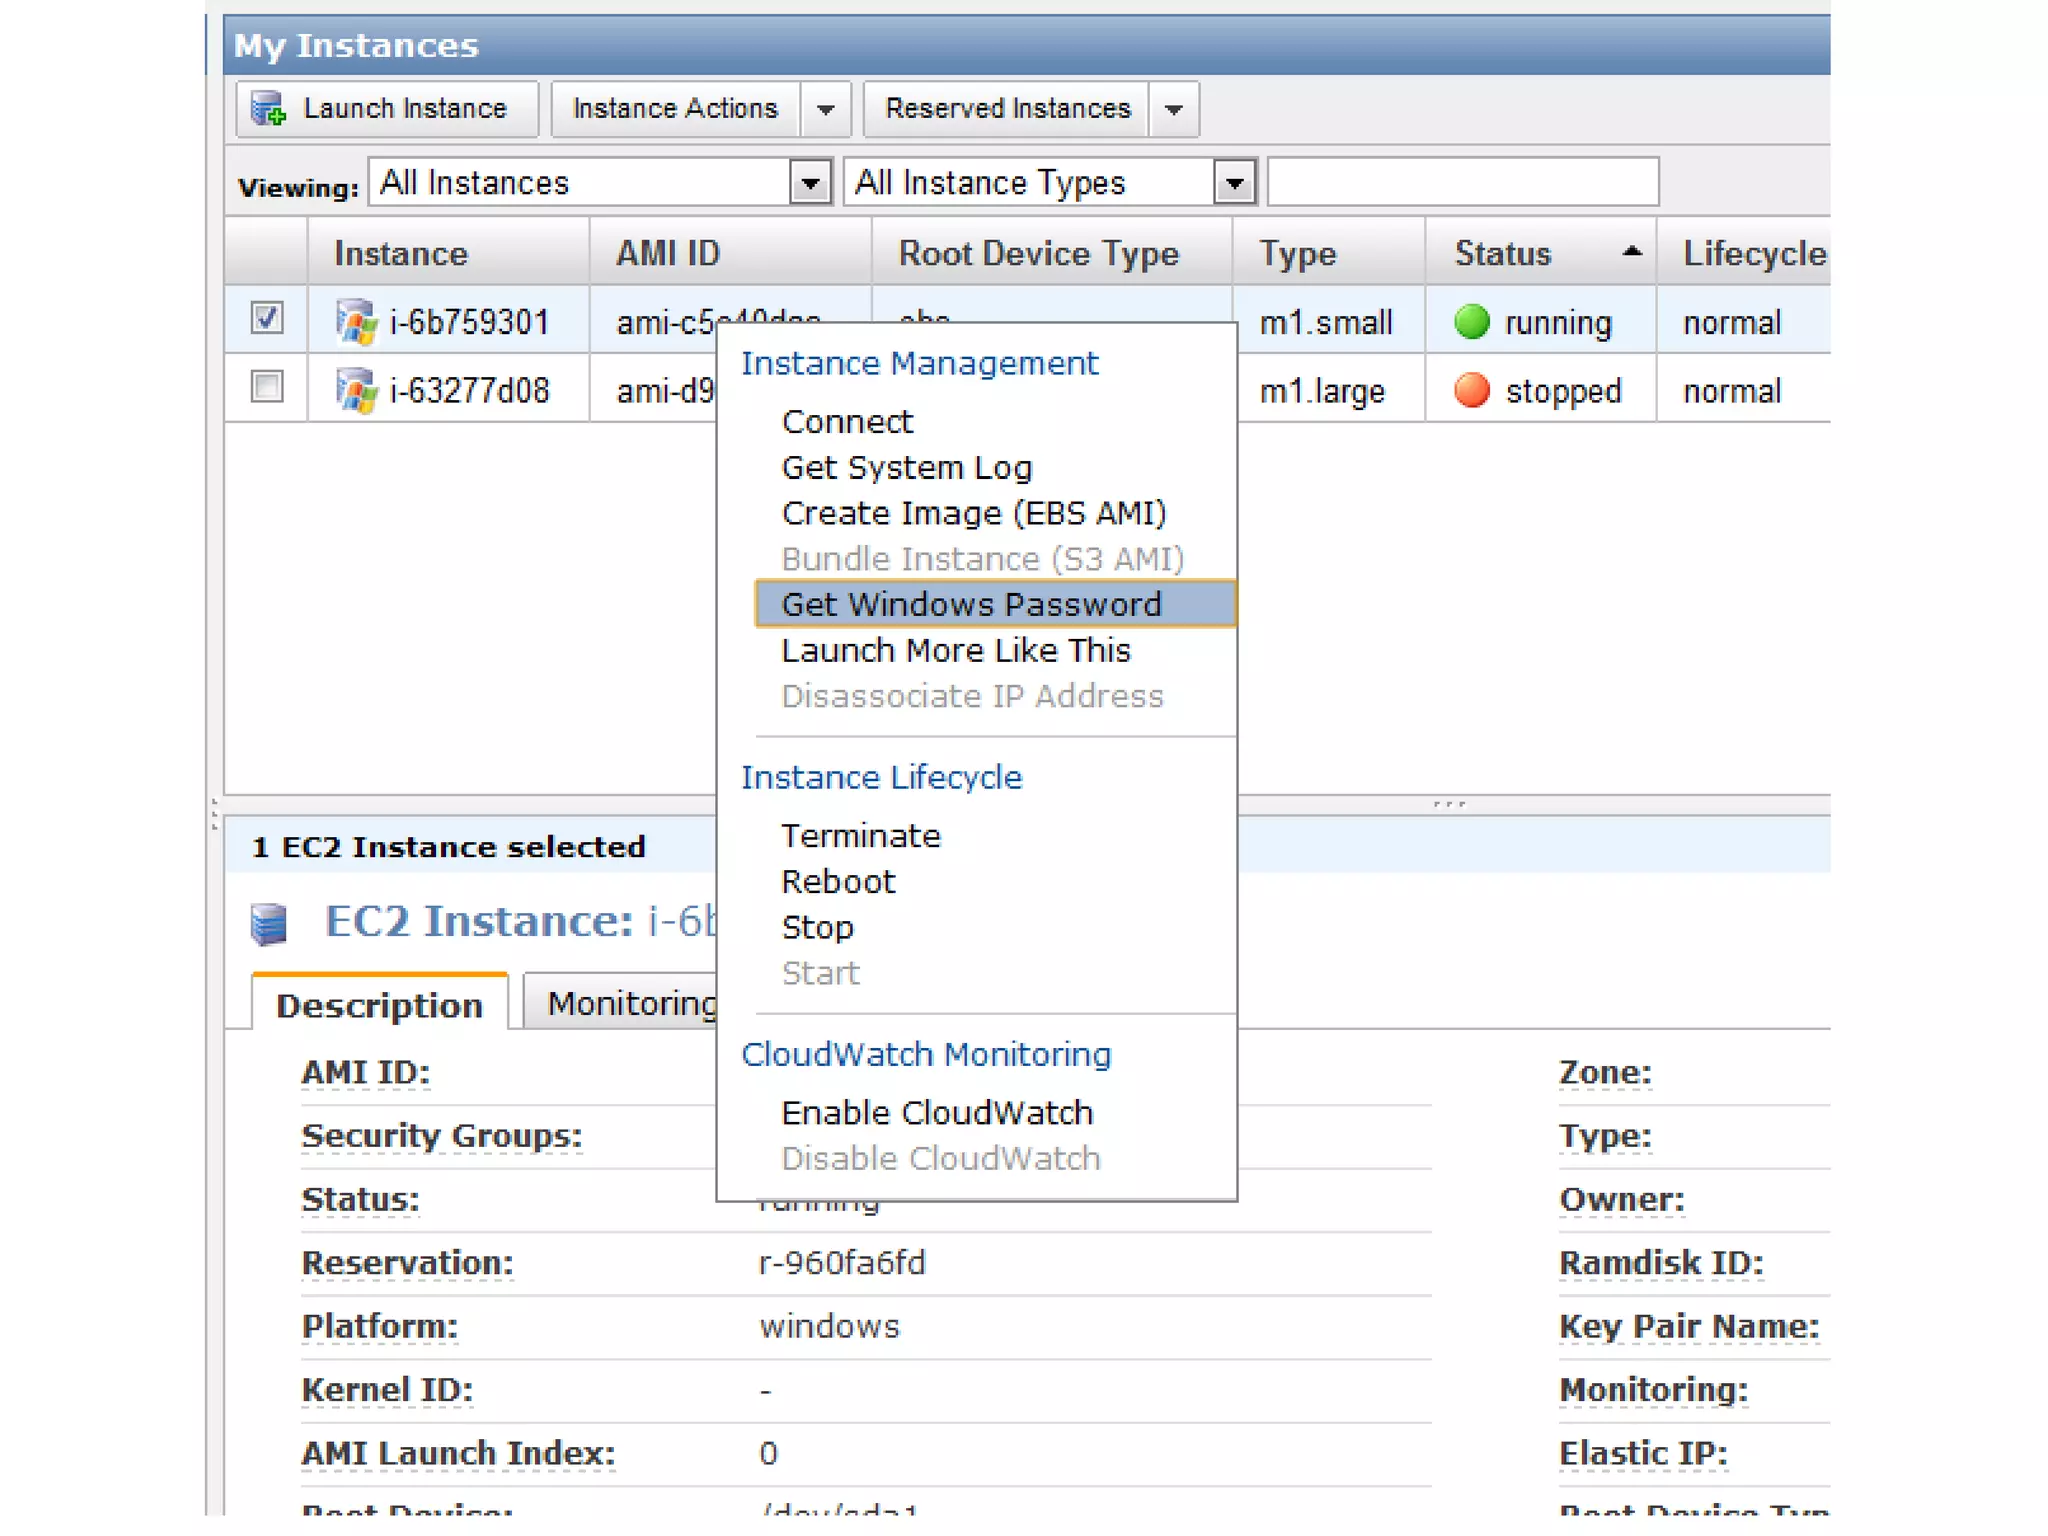Image resolution: width=2048 pixels, height=1536 pixels.
Task: Click the EC2 Instance server icon
Action: coord(268,923)
